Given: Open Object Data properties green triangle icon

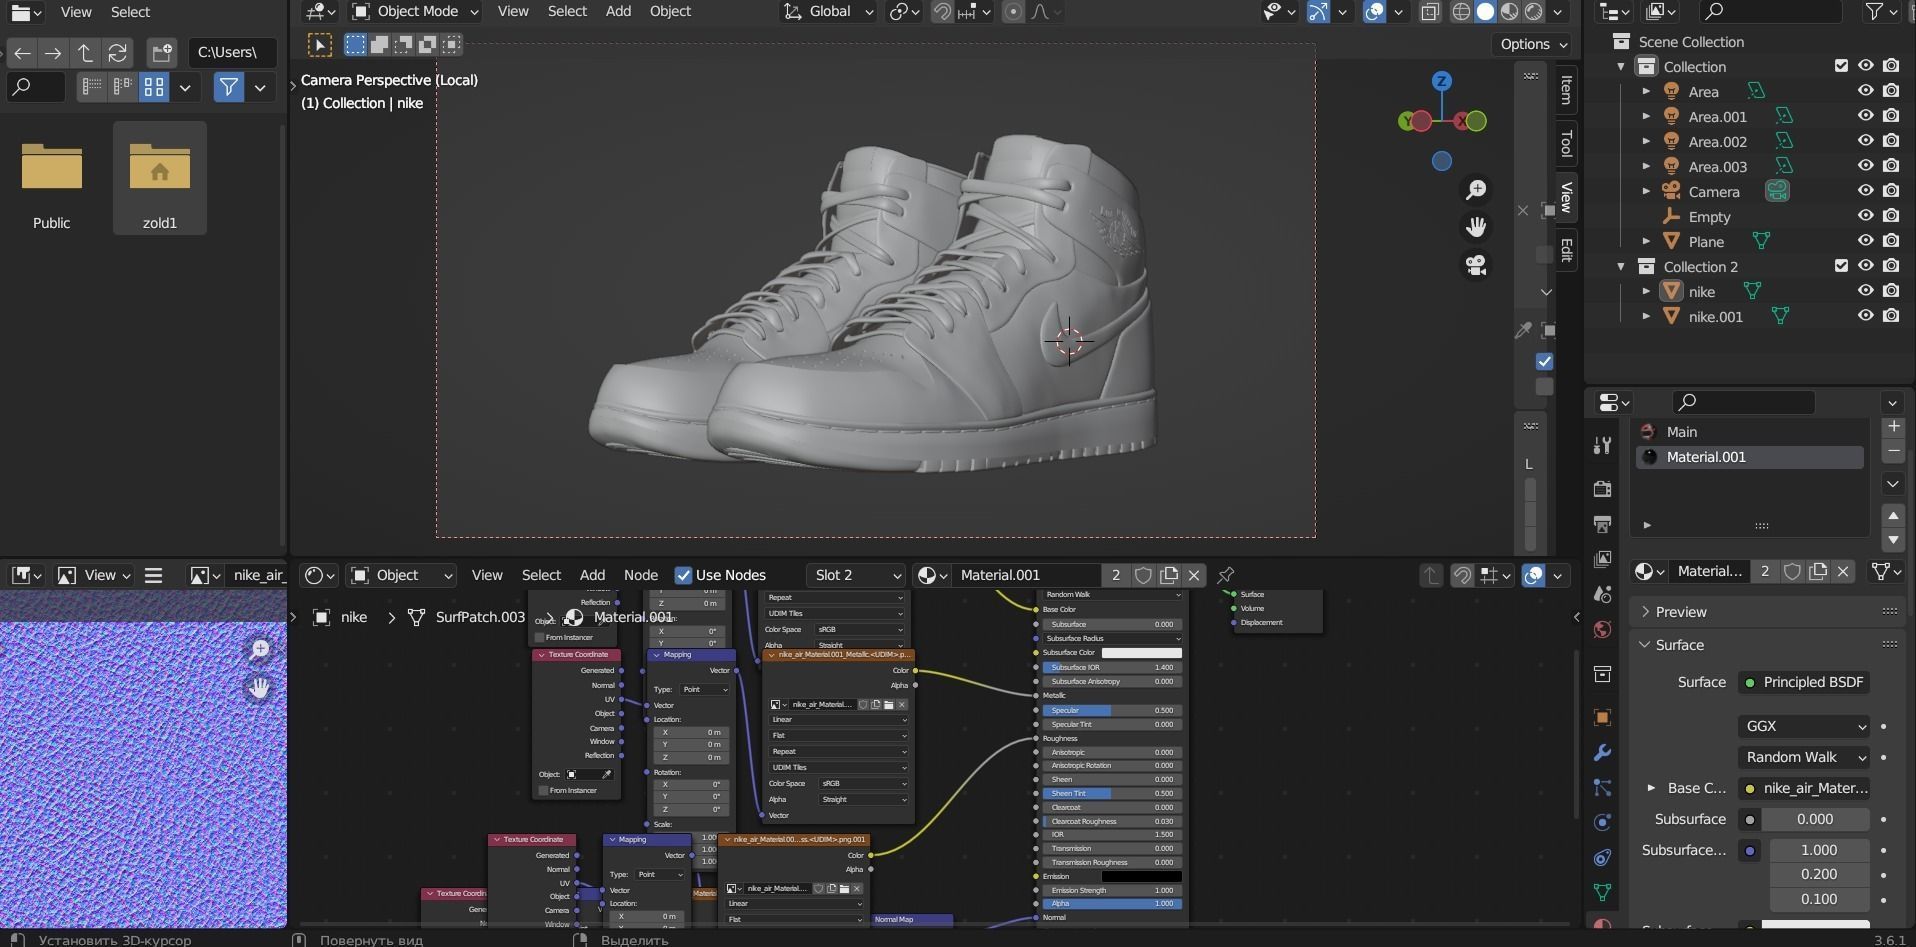Looking at the screenshot, I should tap(1602, 891).
